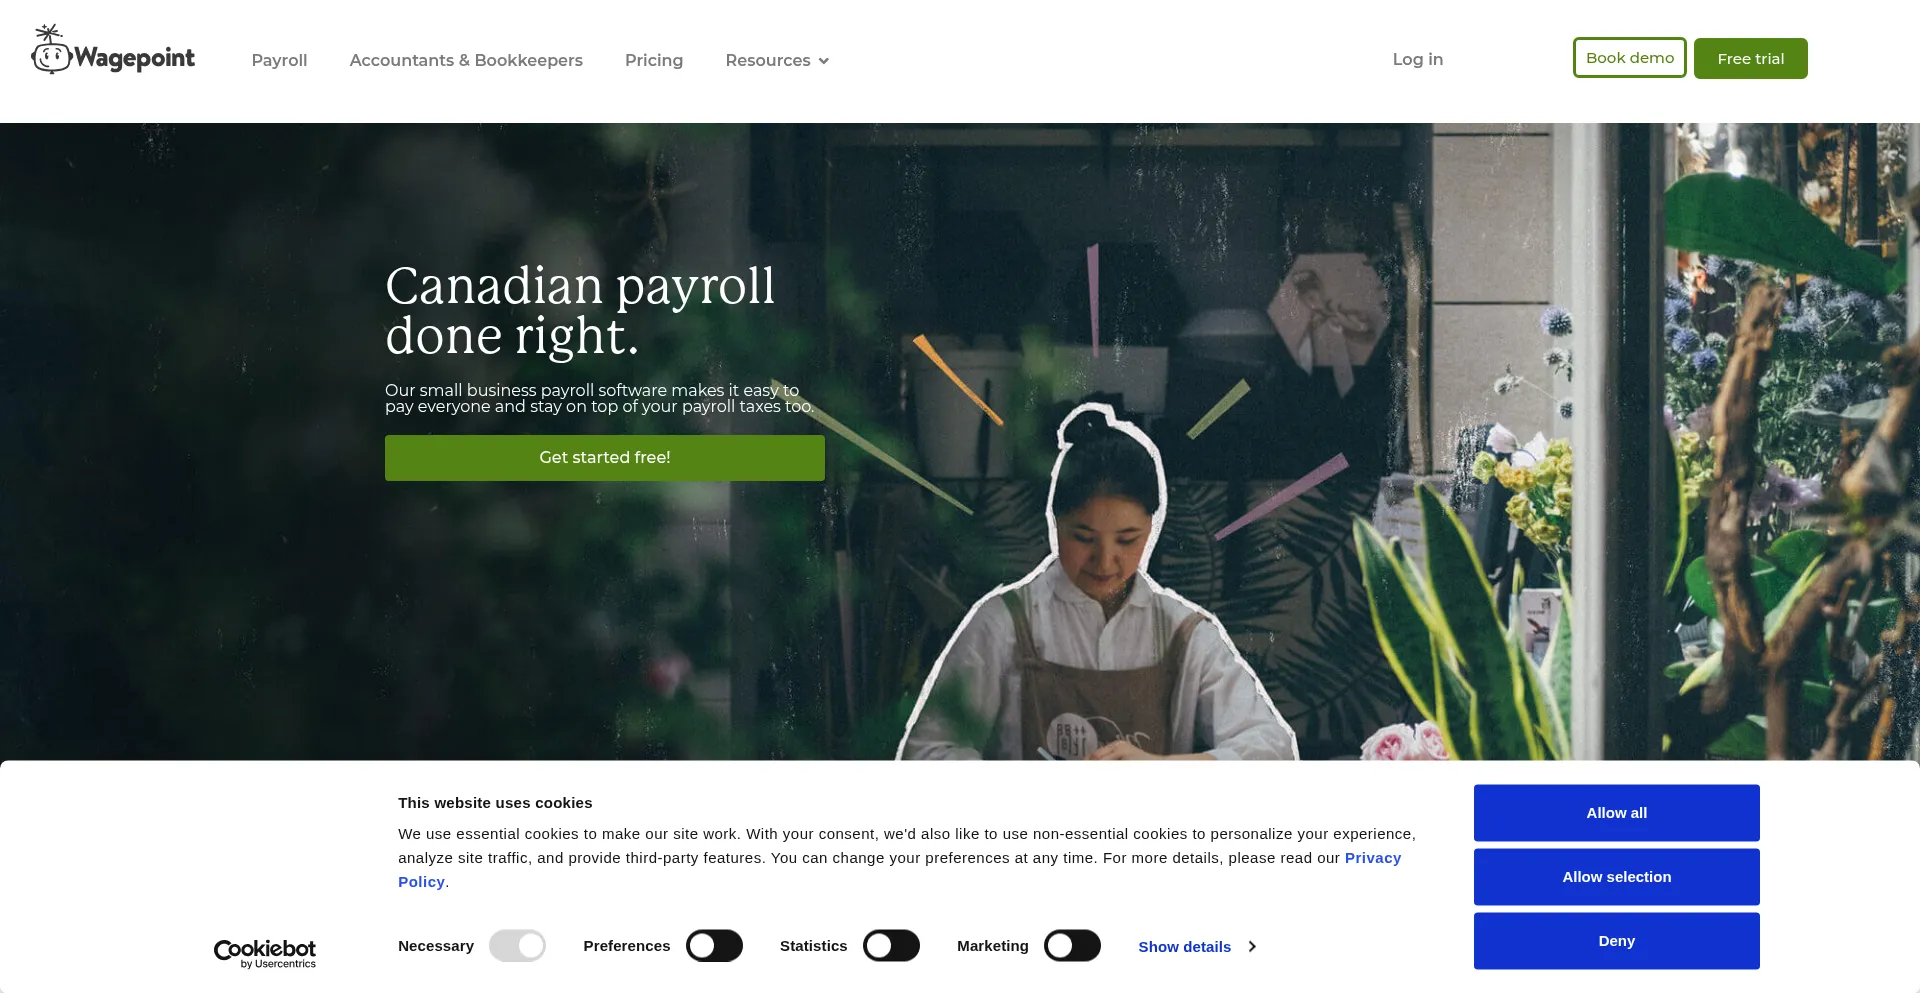Go to Accountants & Bookkeepers page
Screen dimensions: 1920x993
pos(466,60)
